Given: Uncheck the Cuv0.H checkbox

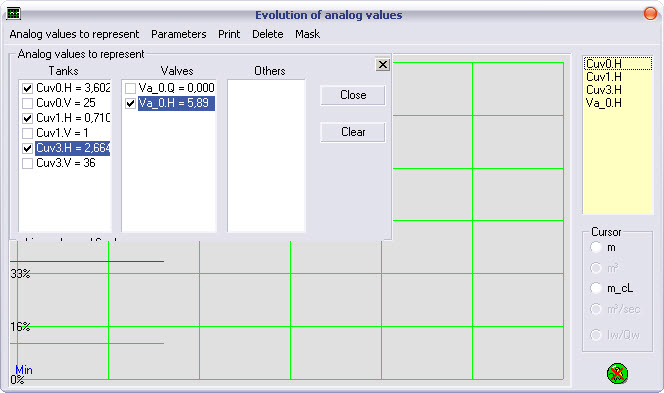Looking at the screenshot, I should coord(28,88).
